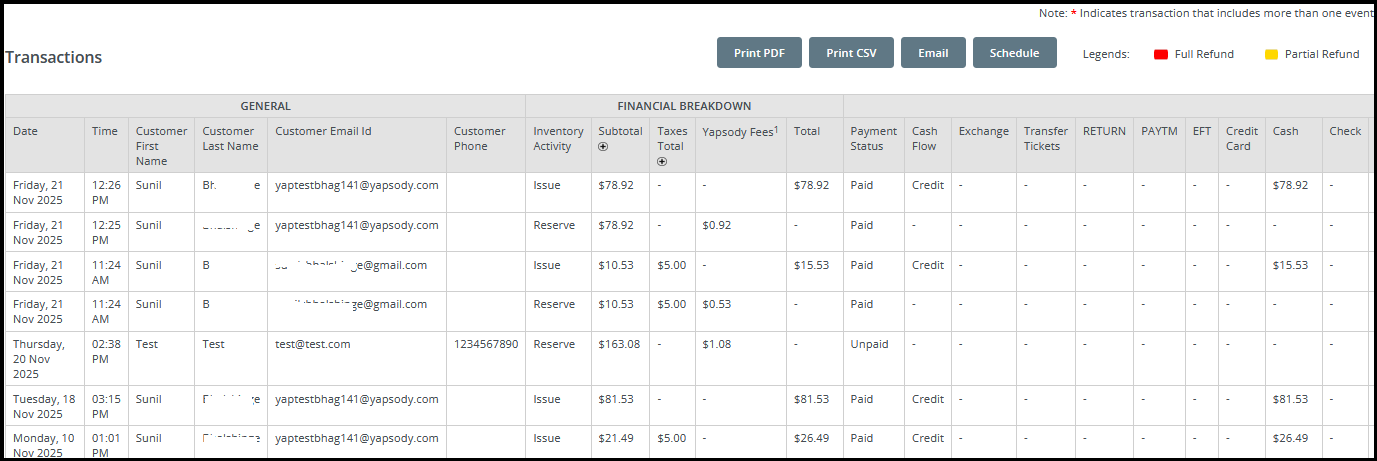Click the 12:26 PM time cell
The width and height of the screenshot is (1377, 461).
(105, 192)
